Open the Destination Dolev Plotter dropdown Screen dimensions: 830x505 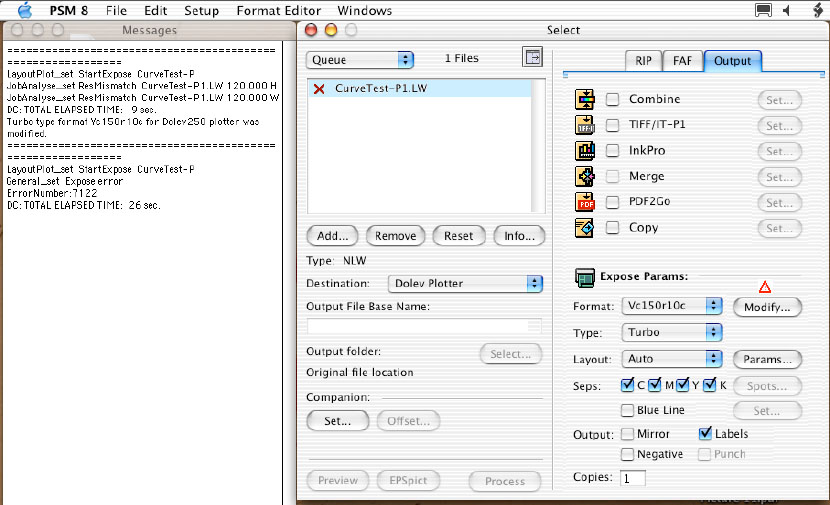pos(465,283)
